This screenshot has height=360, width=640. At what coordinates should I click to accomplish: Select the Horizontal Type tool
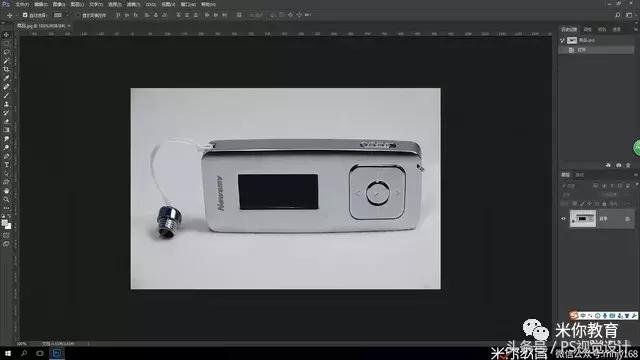6,164
